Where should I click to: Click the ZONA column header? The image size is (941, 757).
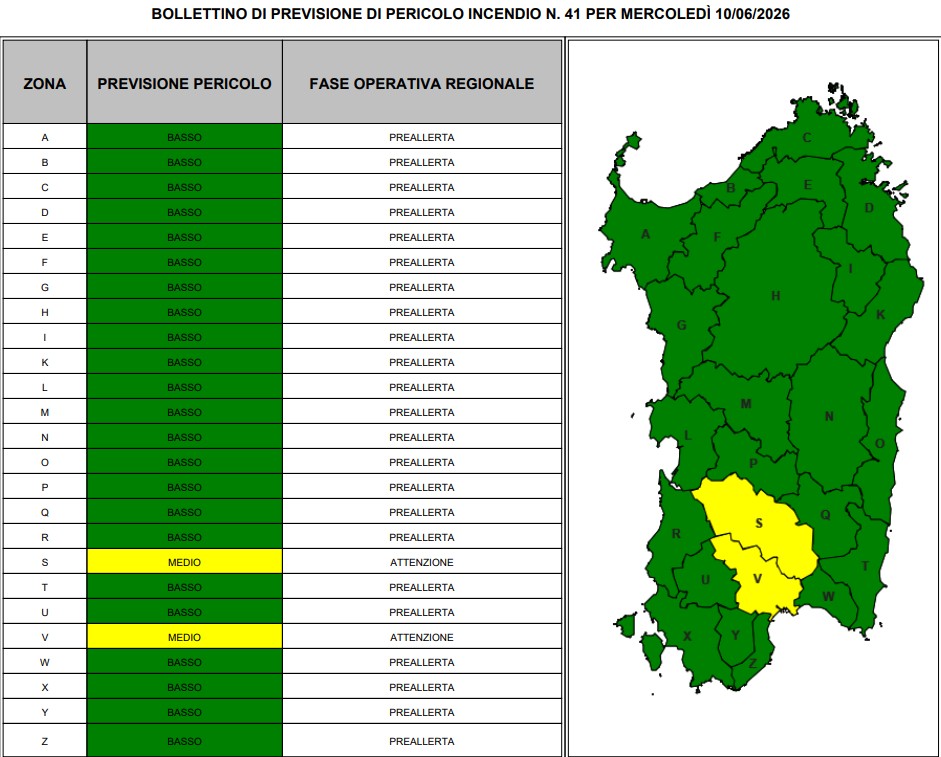click(45, 83)
